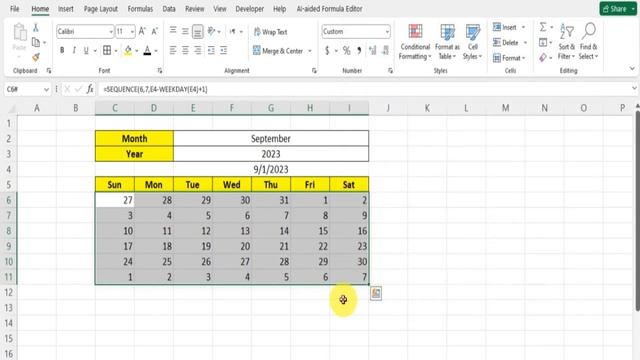The image size is (640, 360).
Task: Center cell text horizontally
Action: [x=185, y=50]
